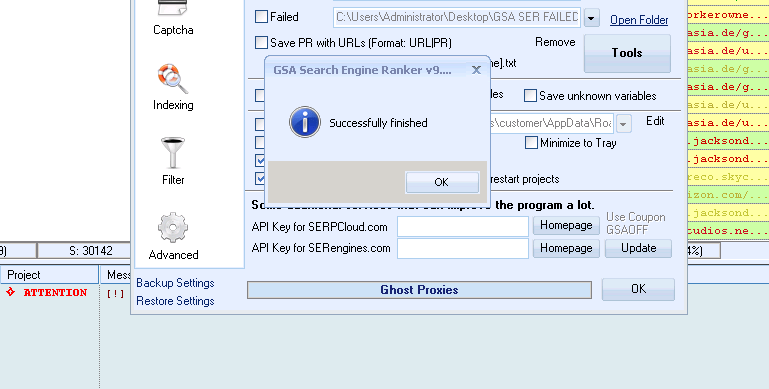This screenshot has height=389, width=769.
Task: Click Edit next to the path dropdown
Action: point(655,121)
